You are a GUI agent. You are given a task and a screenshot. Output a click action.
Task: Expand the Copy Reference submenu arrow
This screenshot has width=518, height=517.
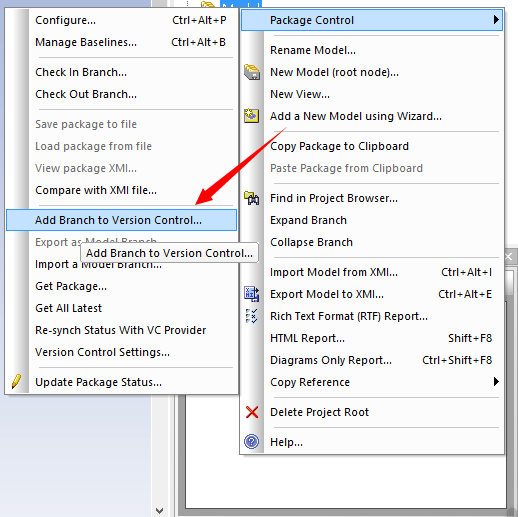(496, 382)
